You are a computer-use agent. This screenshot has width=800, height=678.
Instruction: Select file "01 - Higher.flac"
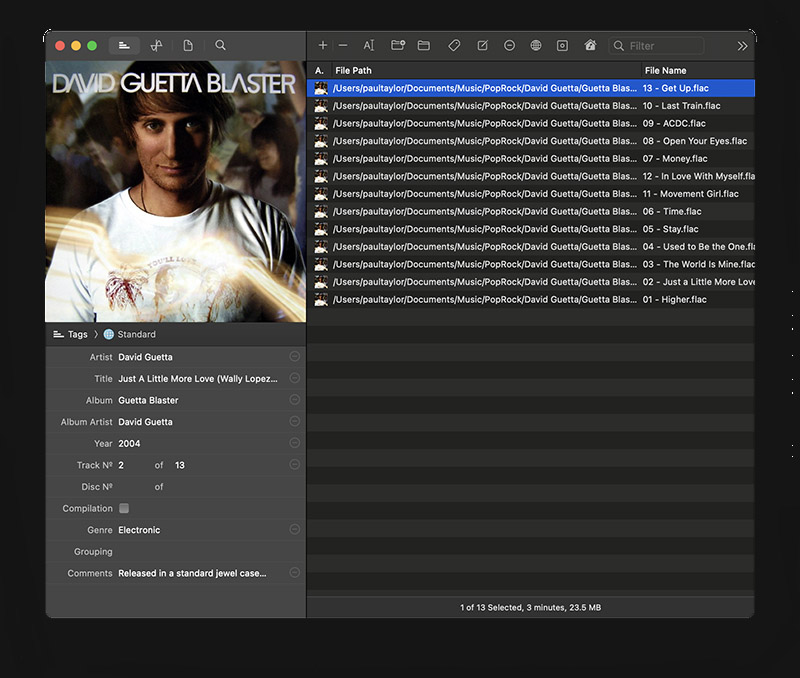pyautogui.click(x=531, y=299)
